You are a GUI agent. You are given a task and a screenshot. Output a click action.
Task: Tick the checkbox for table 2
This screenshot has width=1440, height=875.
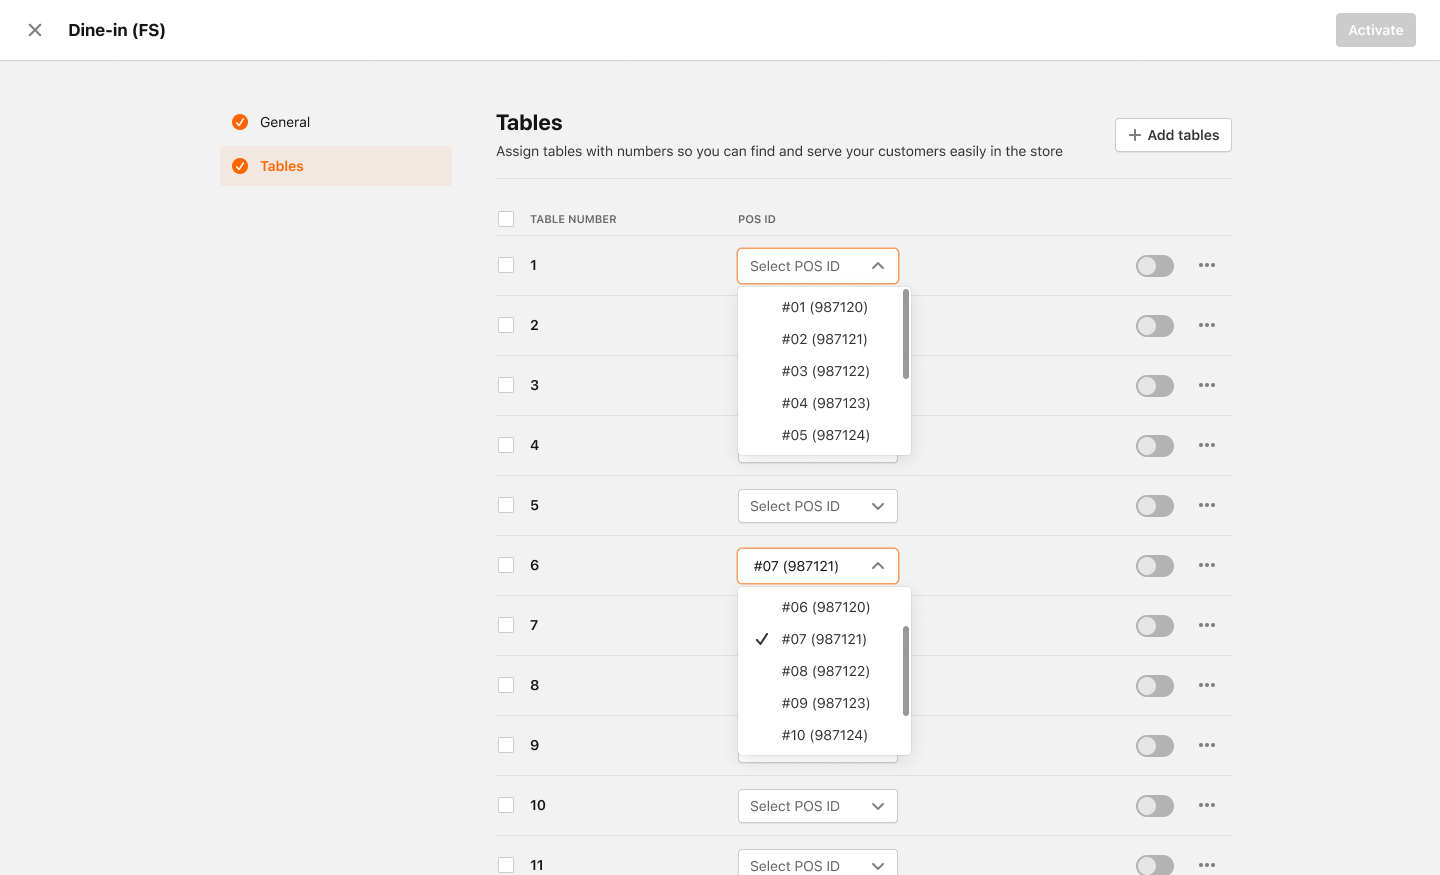(x=506, y=325)
